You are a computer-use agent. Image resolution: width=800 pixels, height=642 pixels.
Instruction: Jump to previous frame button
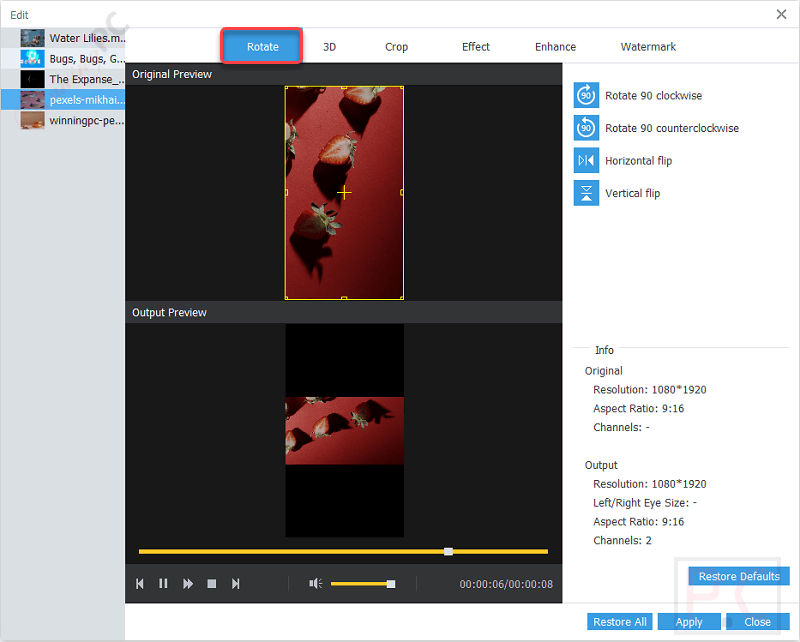pyautogui.click(x=140, y=583)
